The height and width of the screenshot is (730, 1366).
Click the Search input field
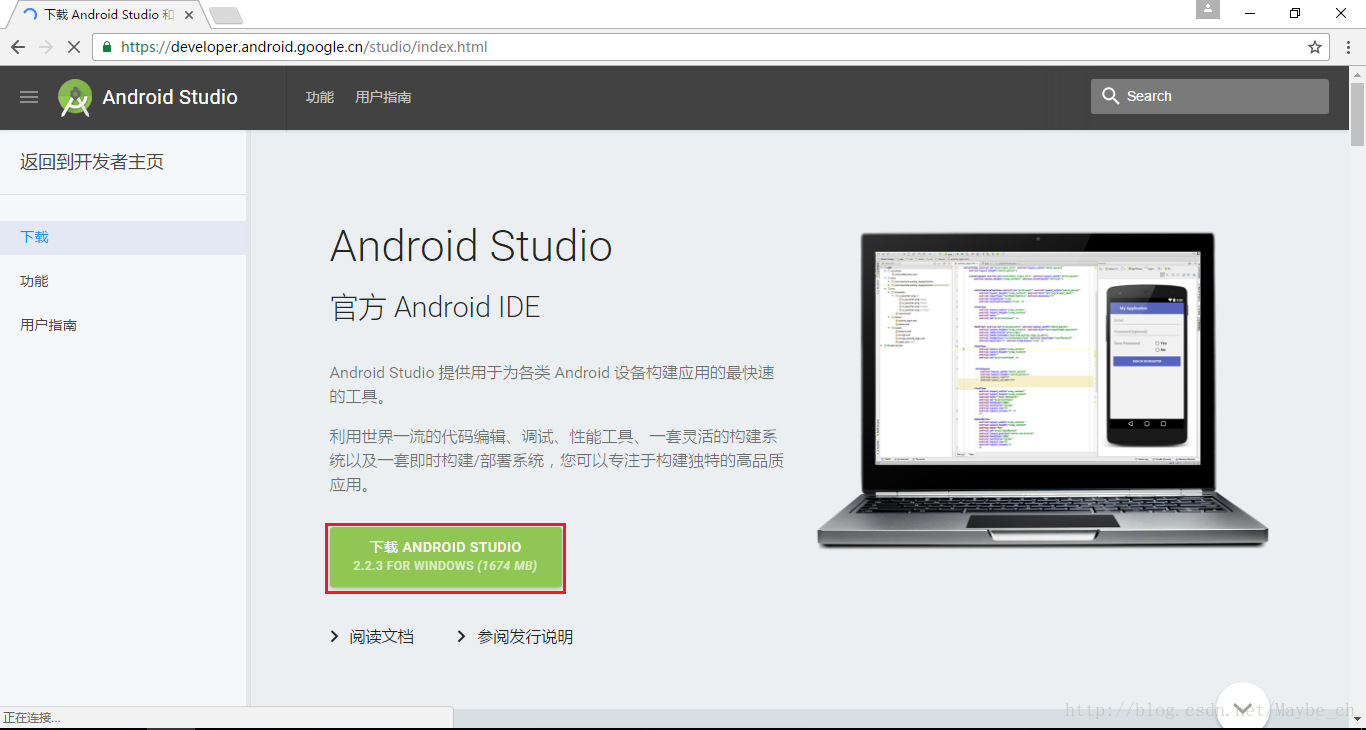click(x=1210, y=96)
